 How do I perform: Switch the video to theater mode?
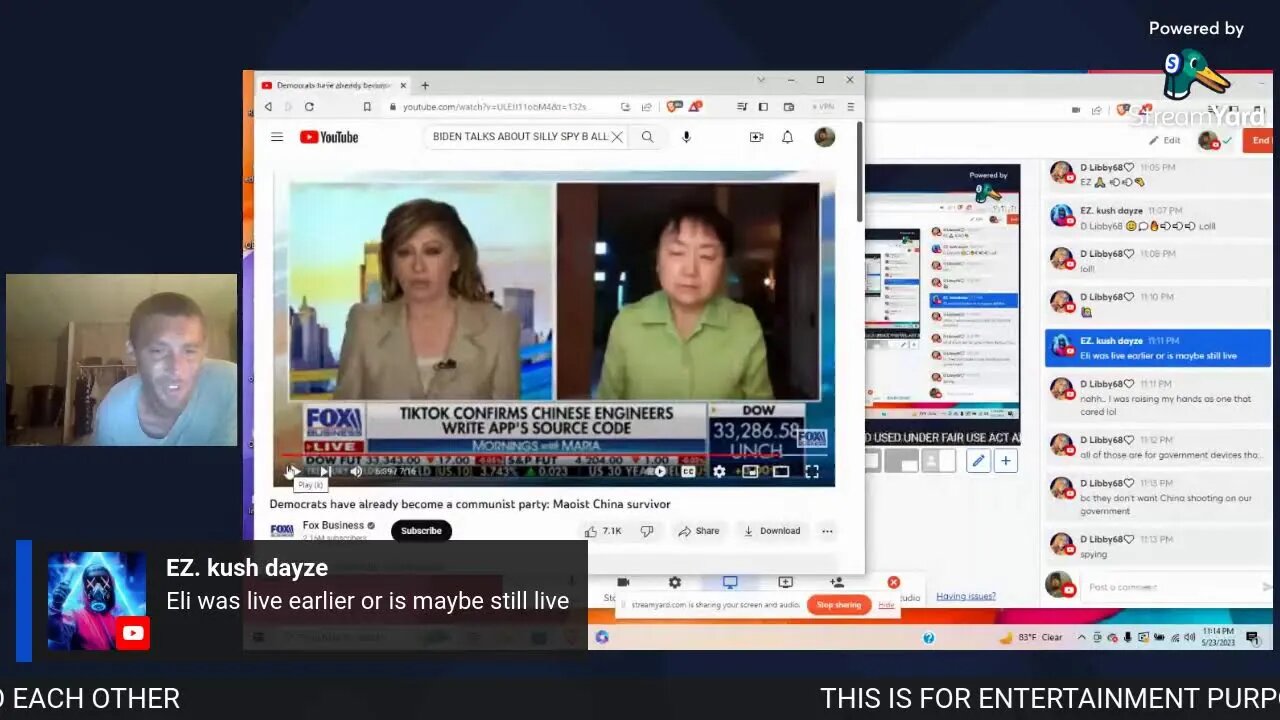(781, 472)
